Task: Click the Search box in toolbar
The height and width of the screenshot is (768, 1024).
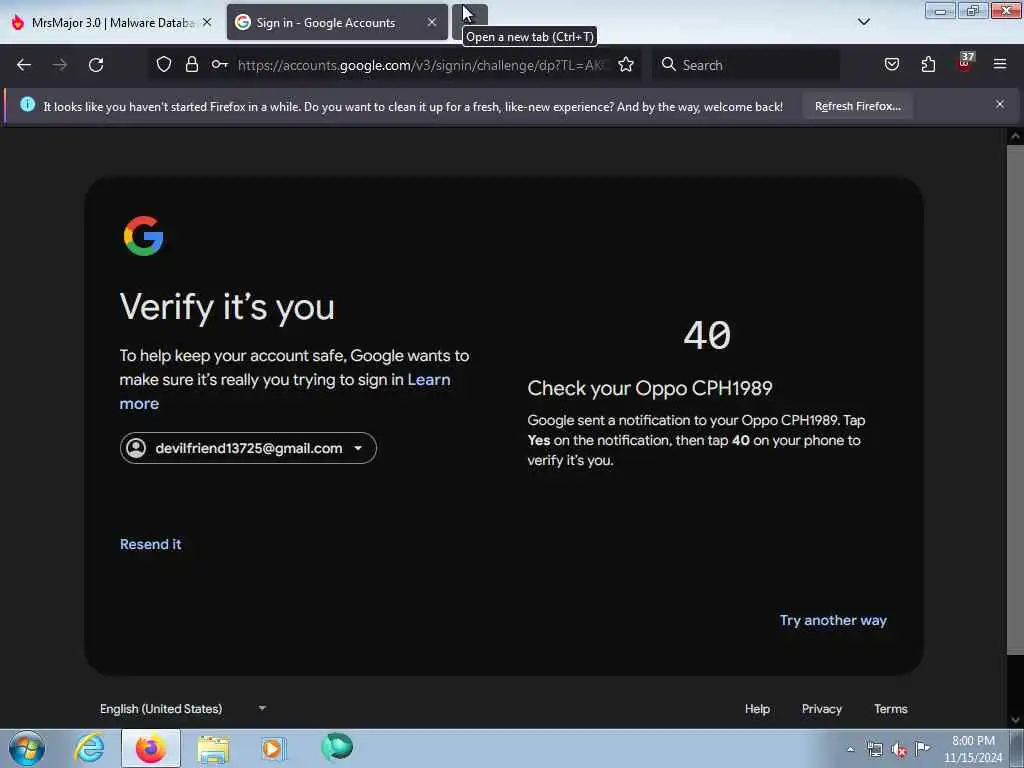Action: coord(746,65)
